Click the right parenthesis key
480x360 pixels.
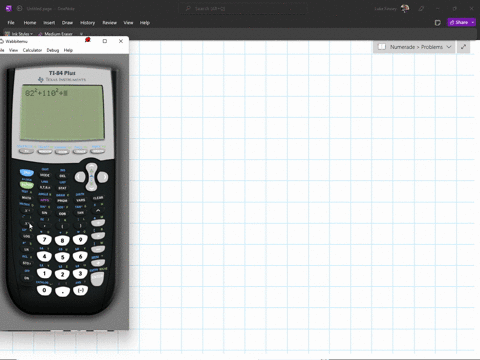pyautogui.click(x=80, y=226)
